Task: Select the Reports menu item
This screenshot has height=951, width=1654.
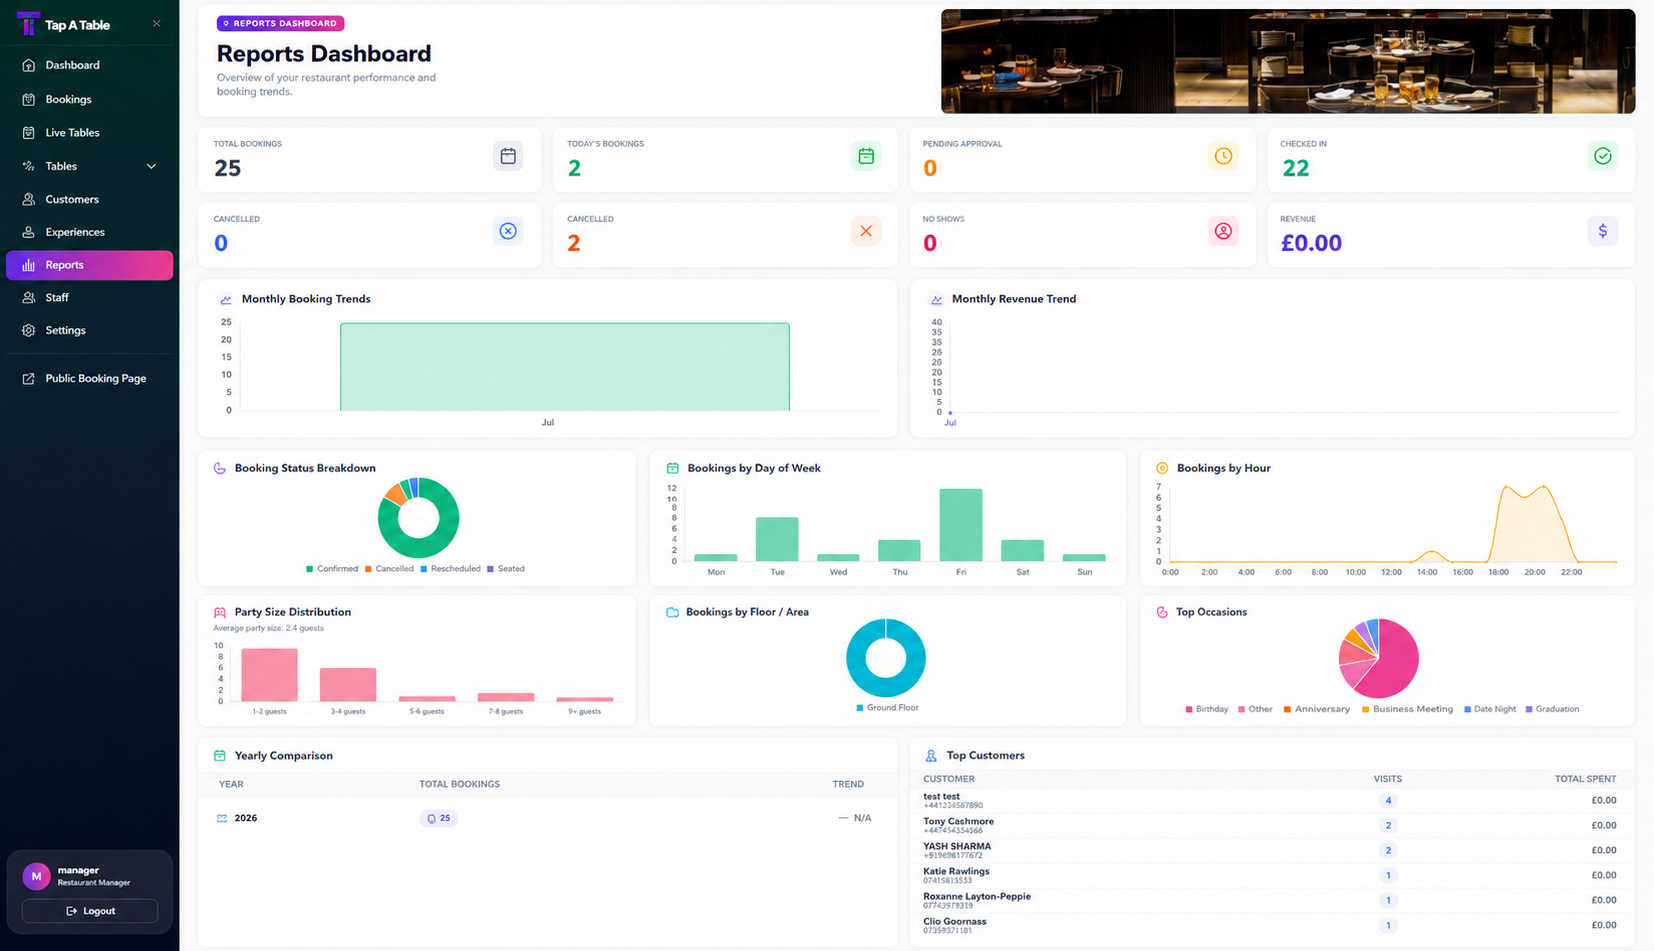Action: (89, 265)
